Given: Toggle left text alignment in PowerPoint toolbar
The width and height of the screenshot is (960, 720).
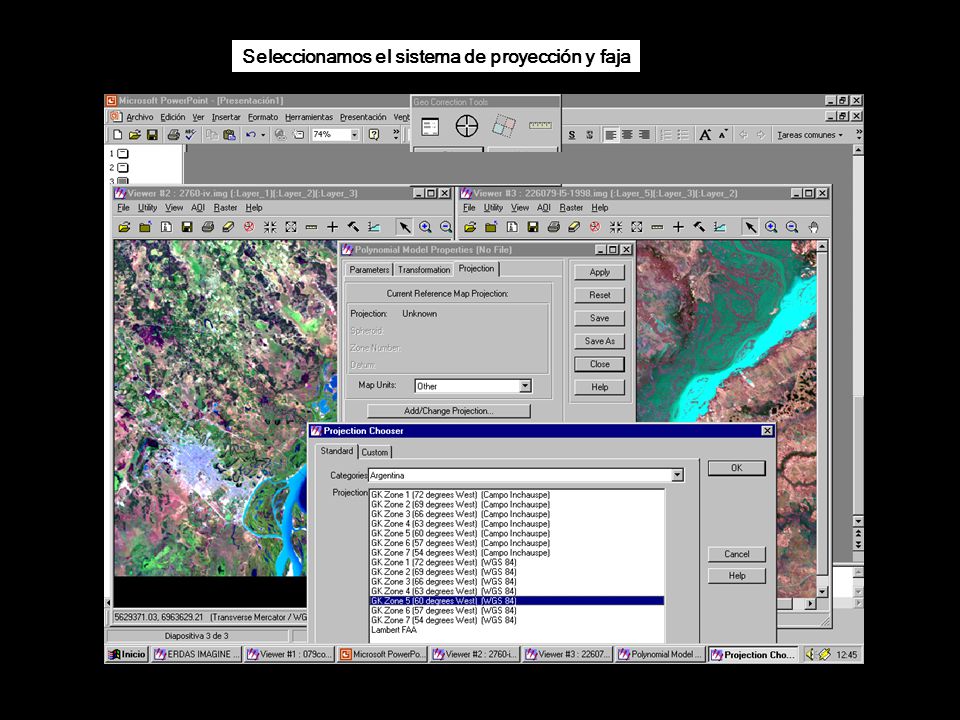Looking at the screenshot, I should [610, 135].
